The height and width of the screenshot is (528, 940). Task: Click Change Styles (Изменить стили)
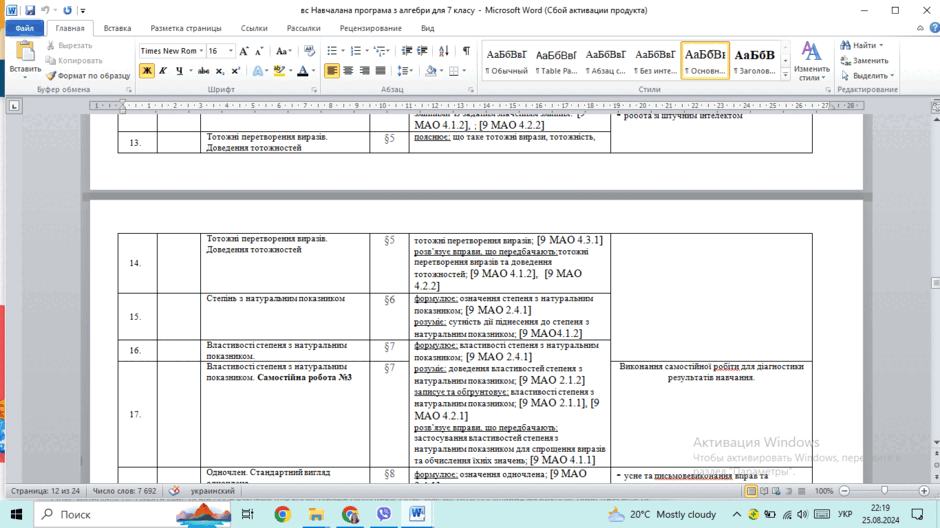(x=811, y=61)
